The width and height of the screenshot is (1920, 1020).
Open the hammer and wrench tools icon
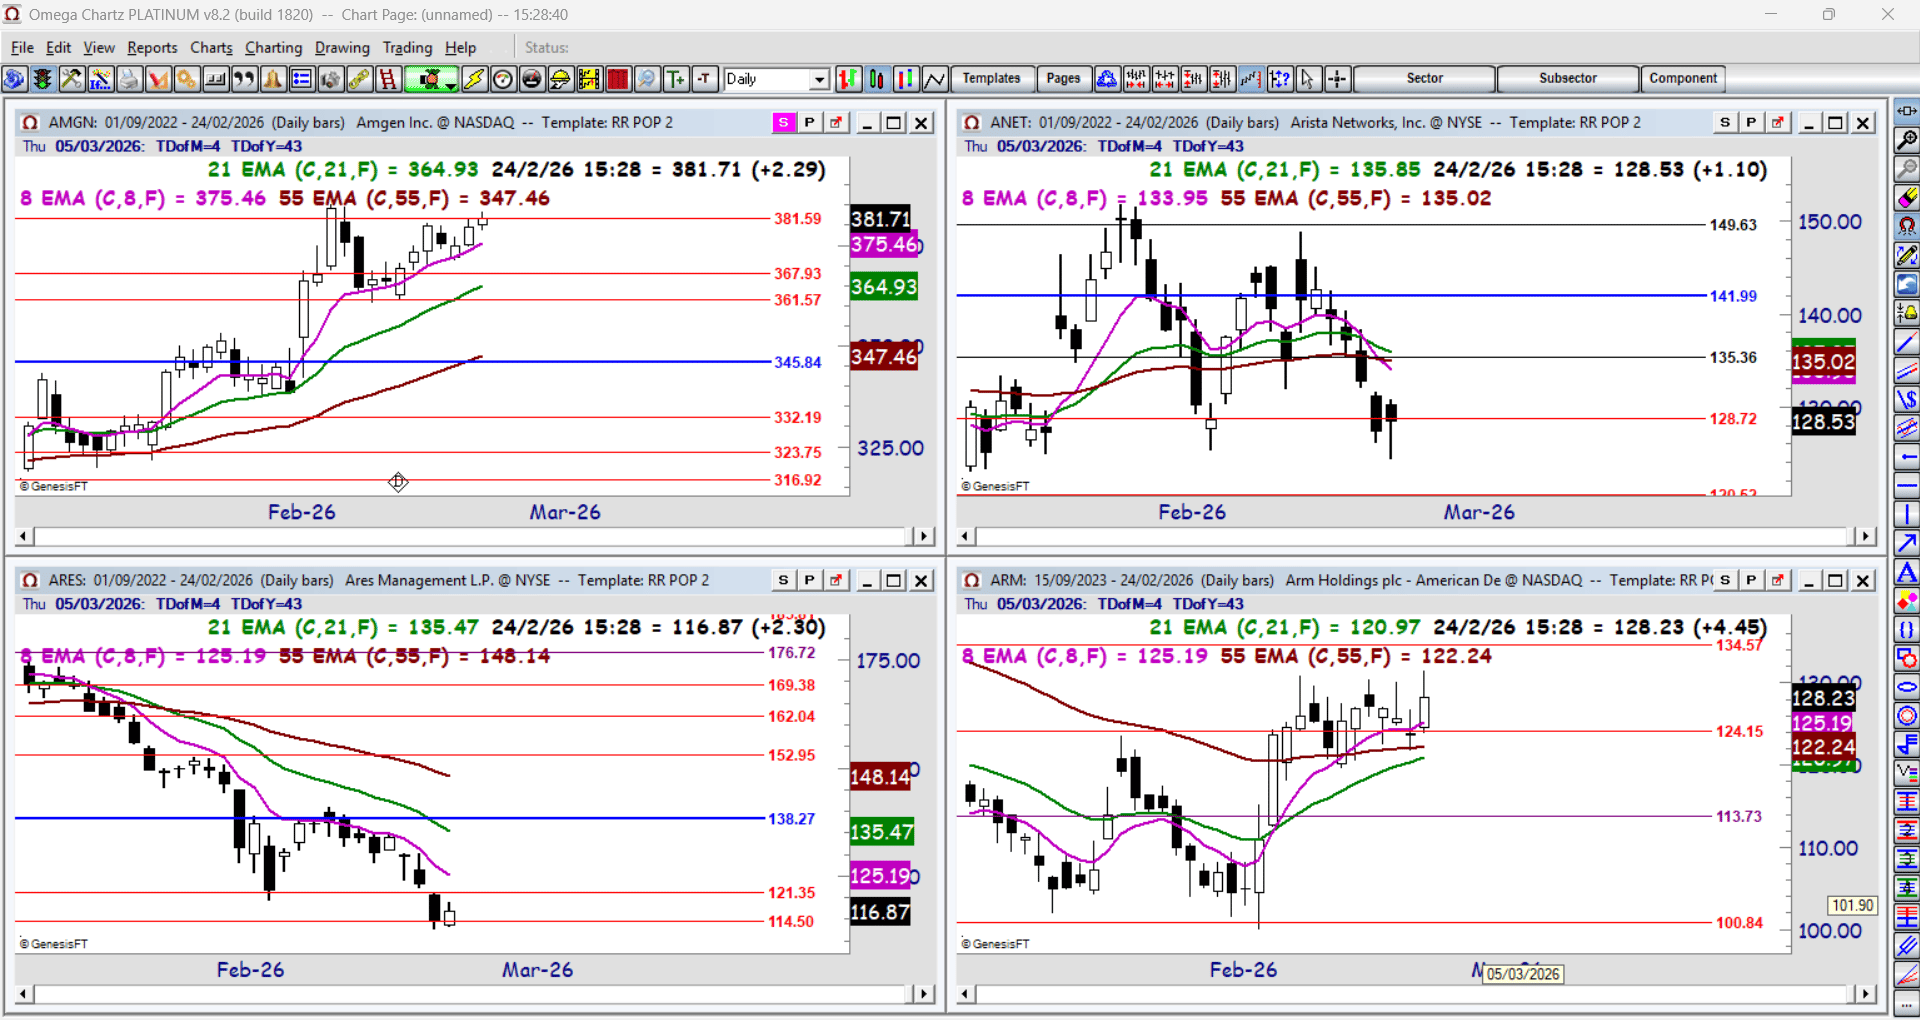pos(71,79)
